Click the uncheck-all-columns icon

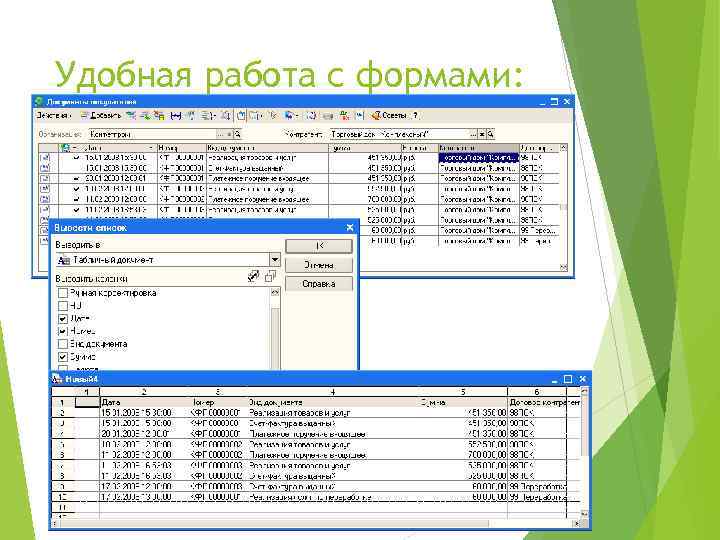tap(270, 276)
